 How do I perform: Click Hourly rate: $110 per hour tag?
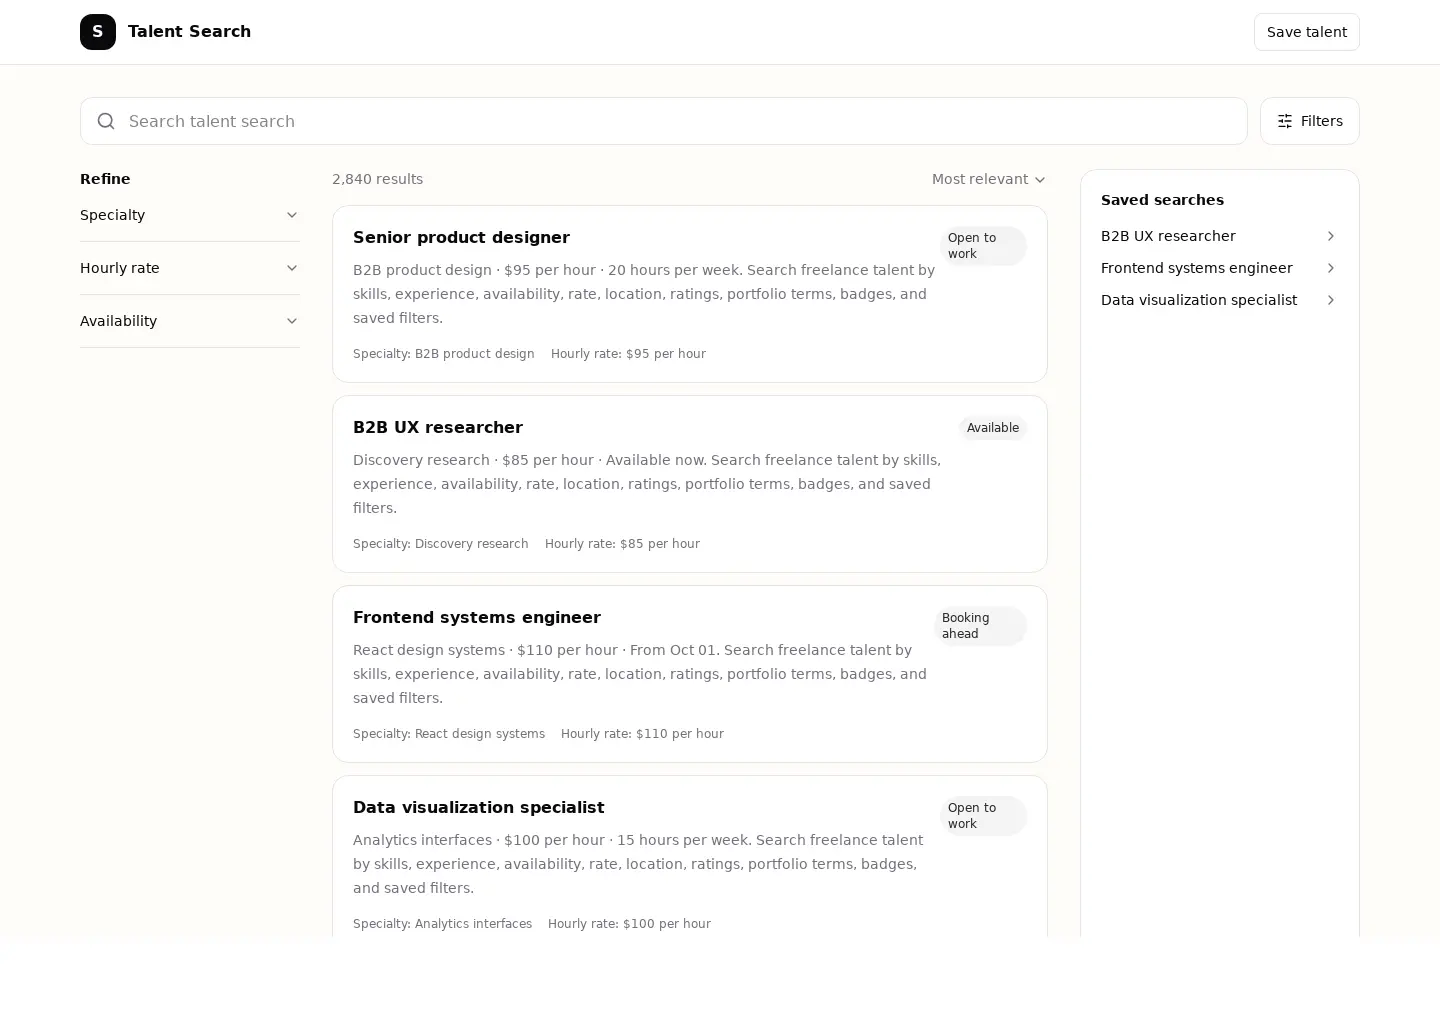pos(642,734)
